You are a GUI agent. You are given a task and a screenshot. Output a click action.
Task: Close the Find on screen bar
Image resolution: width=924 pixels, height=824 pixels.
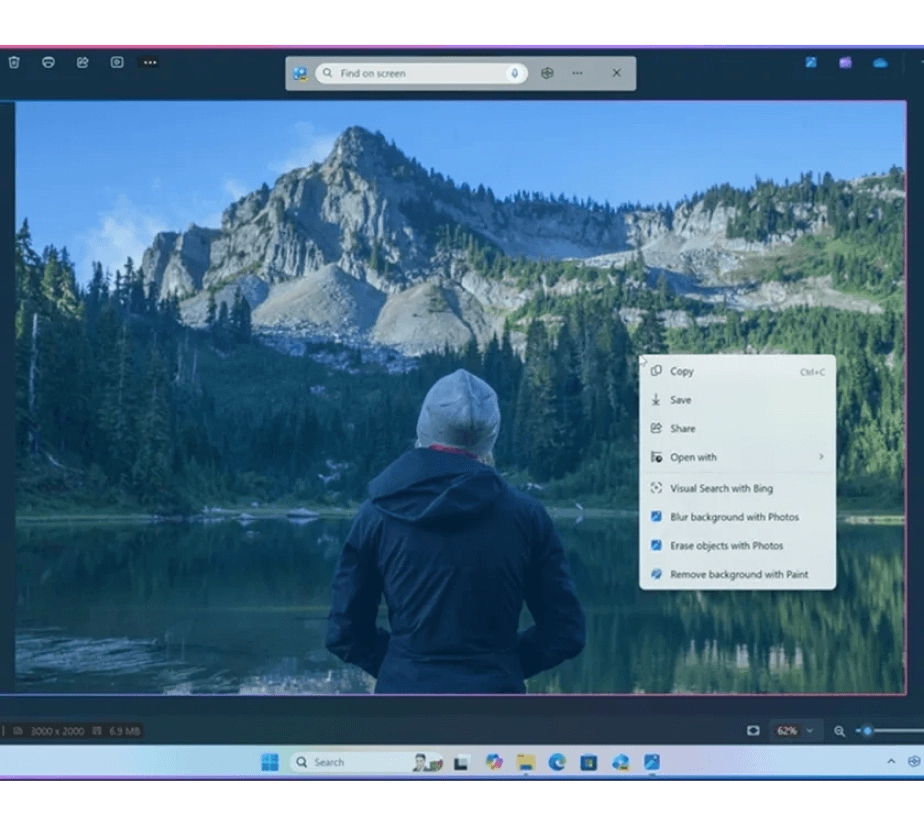(616, 73)
